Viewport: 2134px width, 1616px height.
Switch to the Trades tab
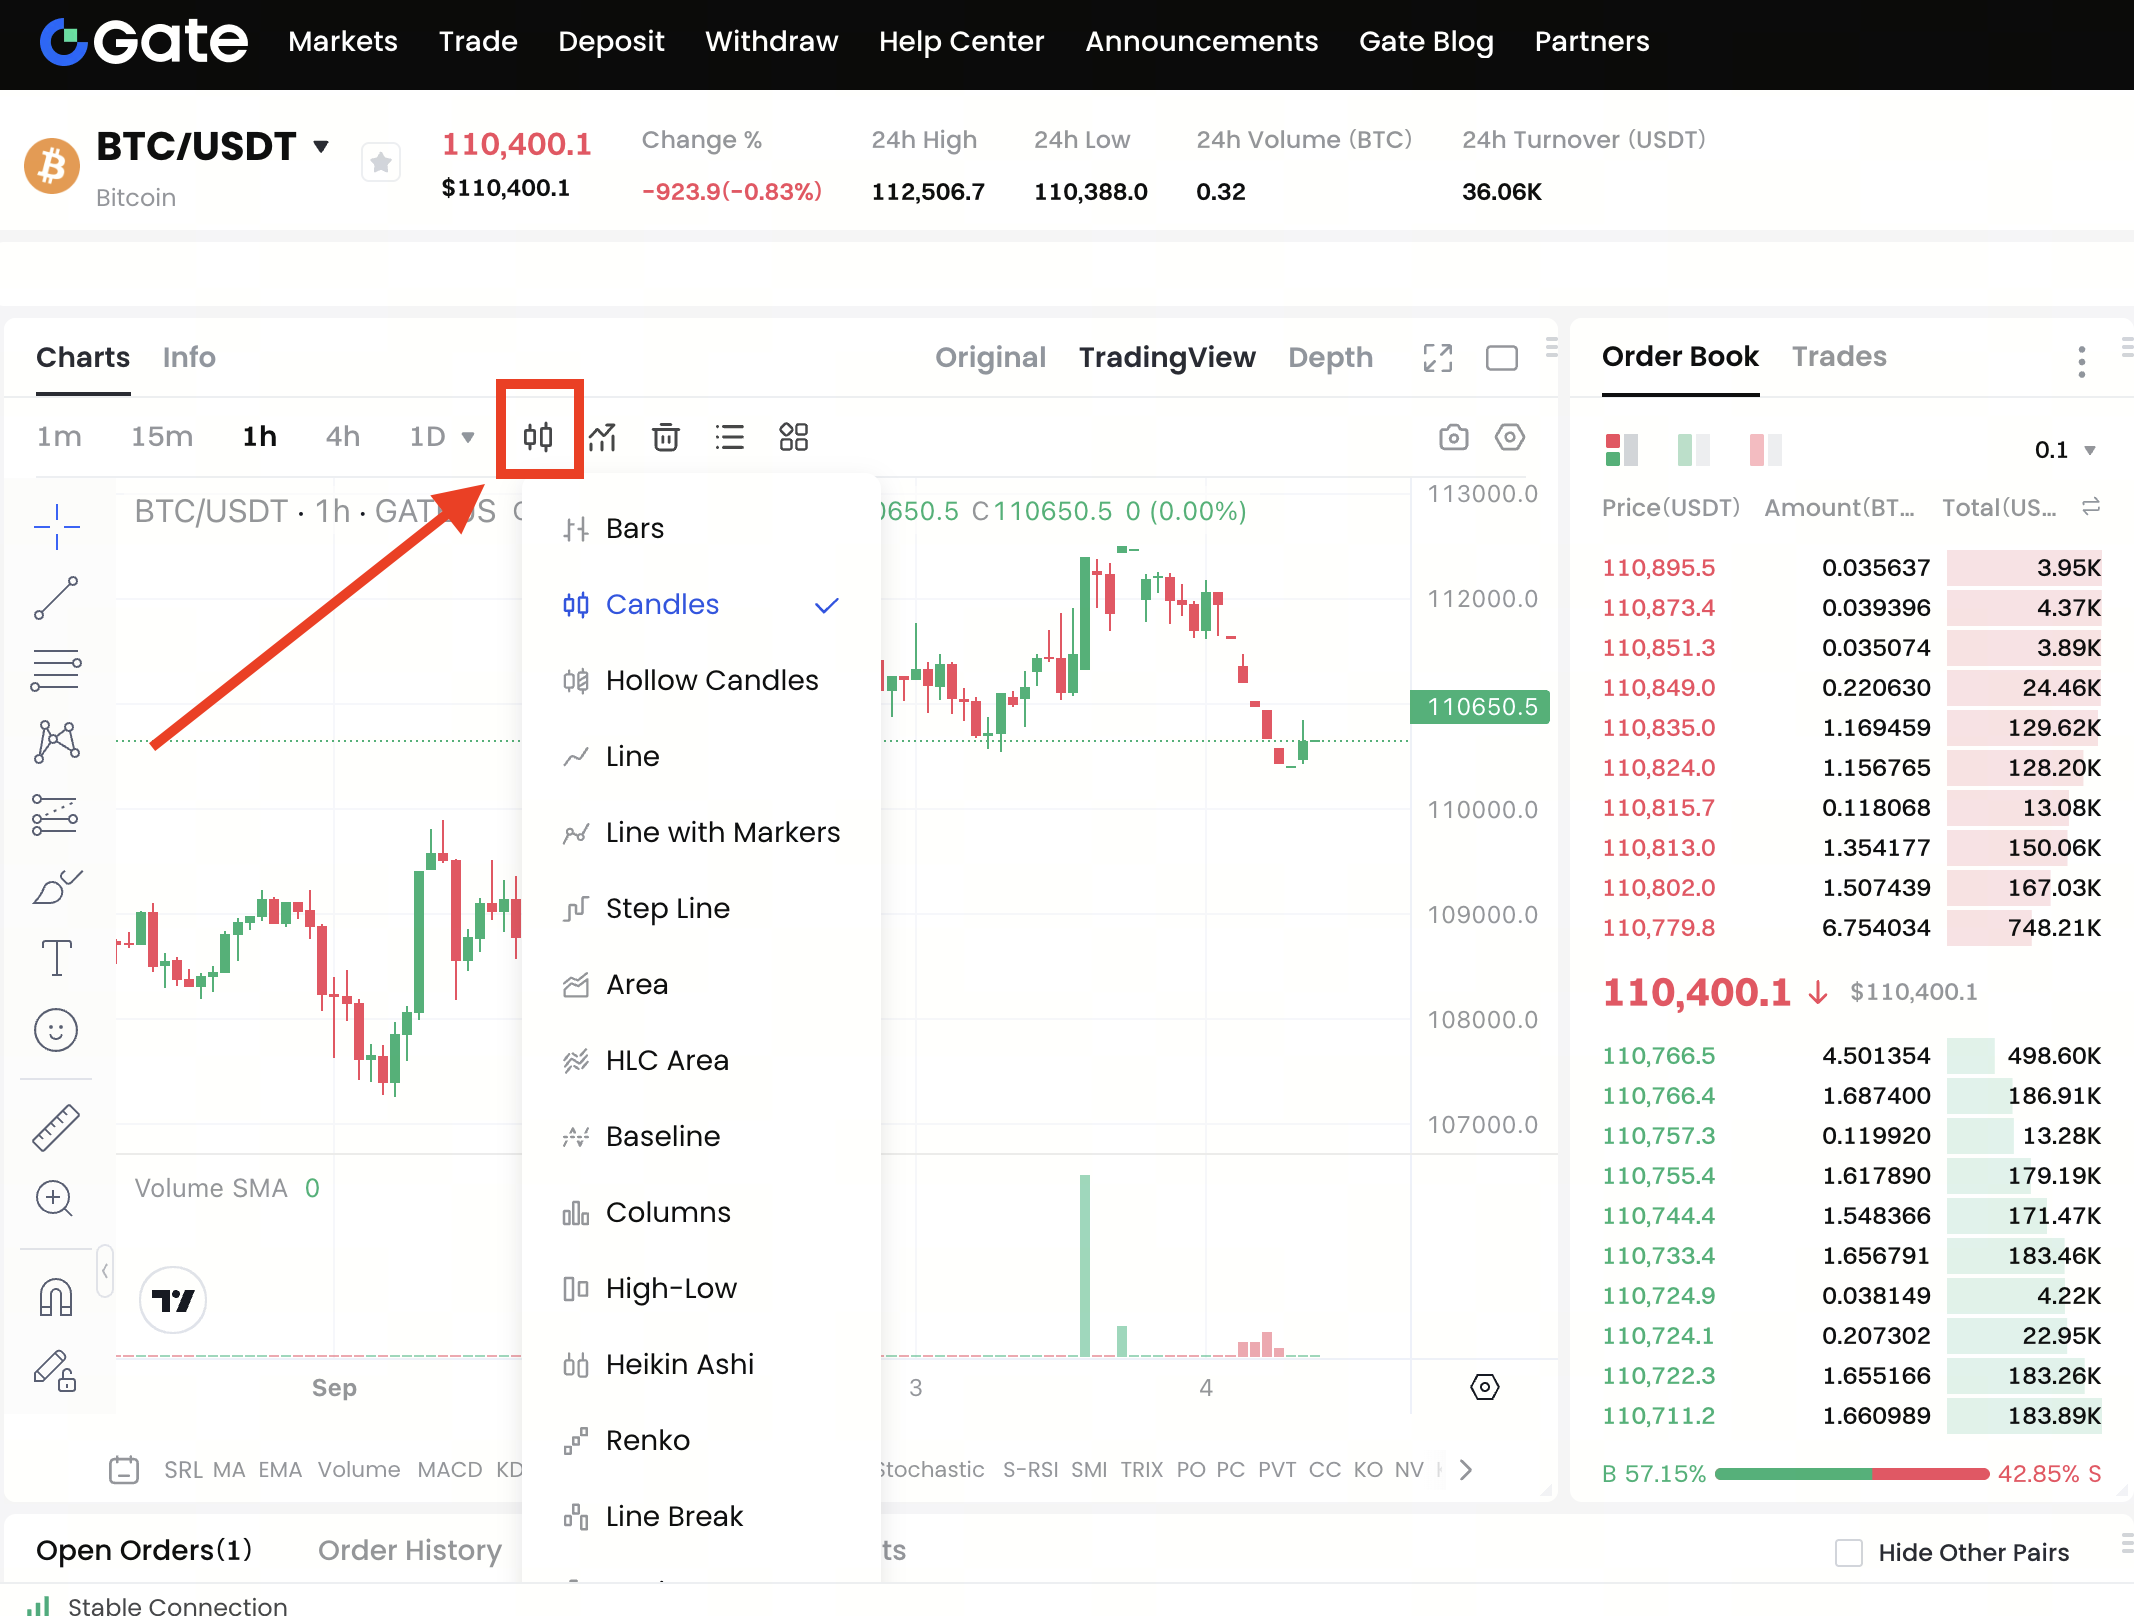1838,357
